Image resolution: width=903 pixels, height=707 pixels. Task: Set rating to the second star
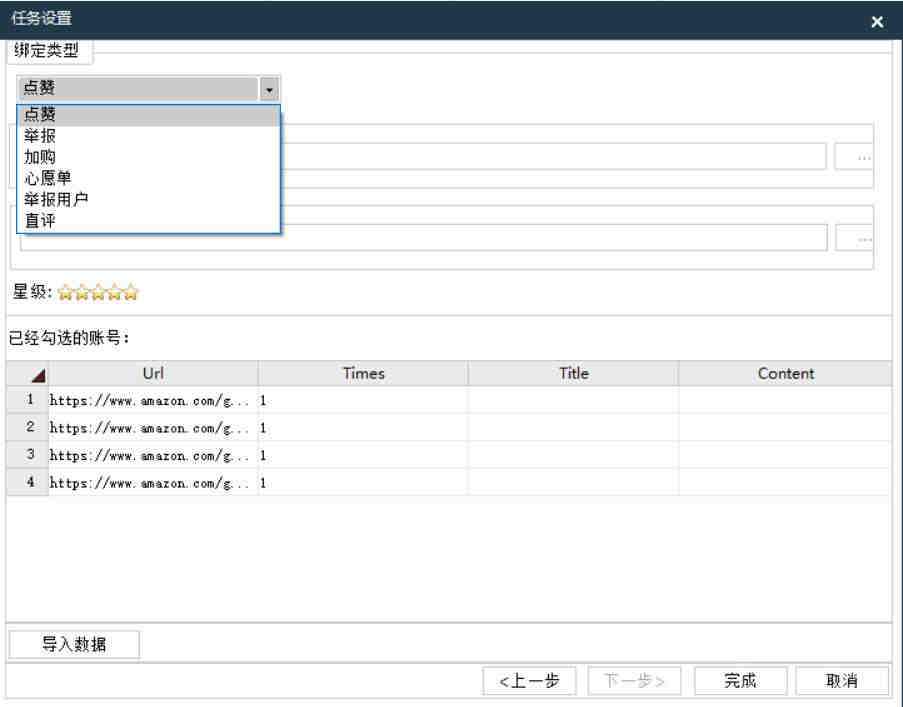pyautogui.click(x=82, y=292)
